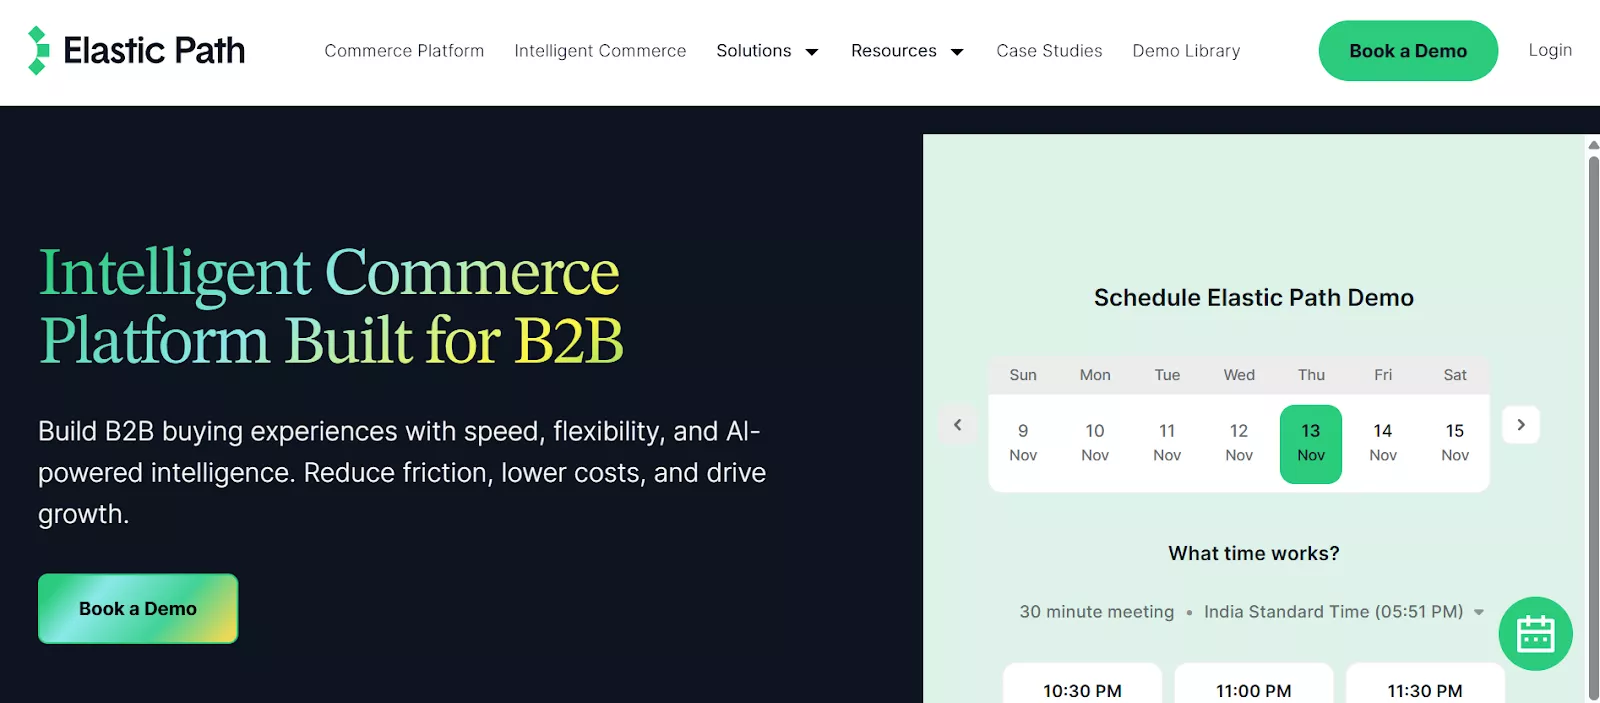Select the 11:00 PM time slot

[1253, 689]
